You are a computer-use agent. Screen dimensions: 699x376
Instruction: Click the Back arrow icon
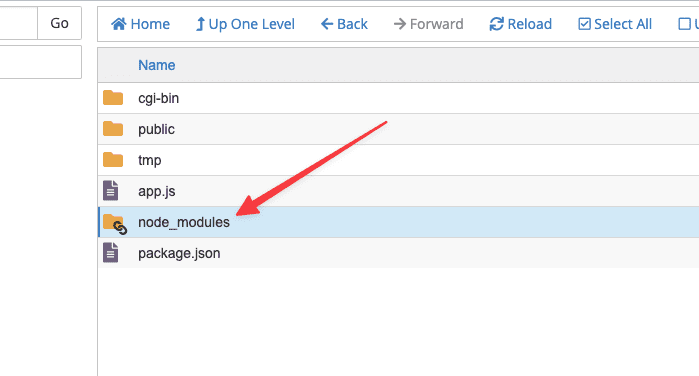327,24
